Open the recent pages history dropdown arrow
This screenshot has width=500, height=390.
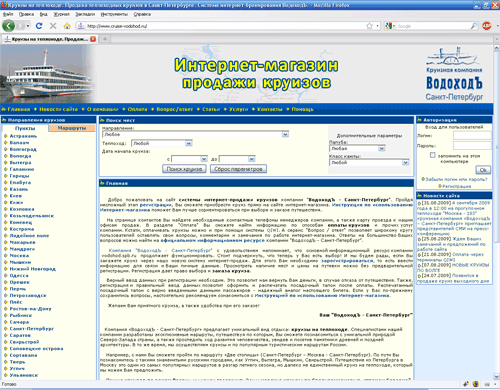(28, 26)
